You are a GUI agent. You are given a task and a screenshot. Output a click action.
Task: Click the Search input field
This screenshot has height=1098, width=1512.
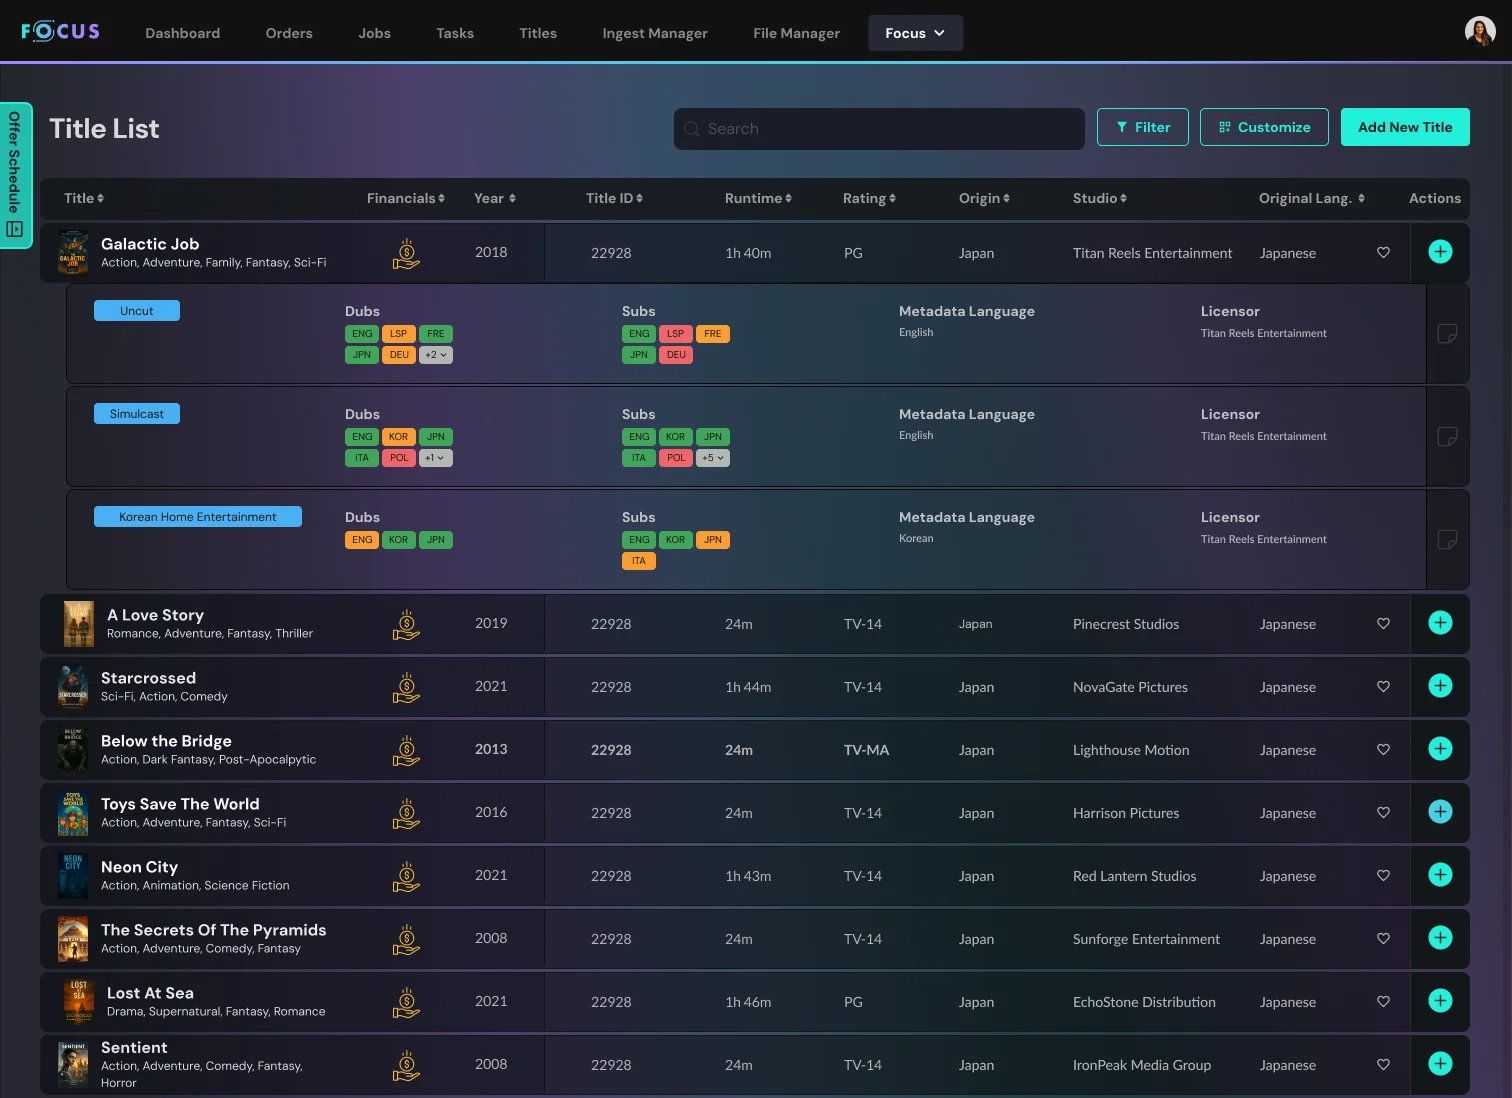pyautogui.click(x=880, y=129)
